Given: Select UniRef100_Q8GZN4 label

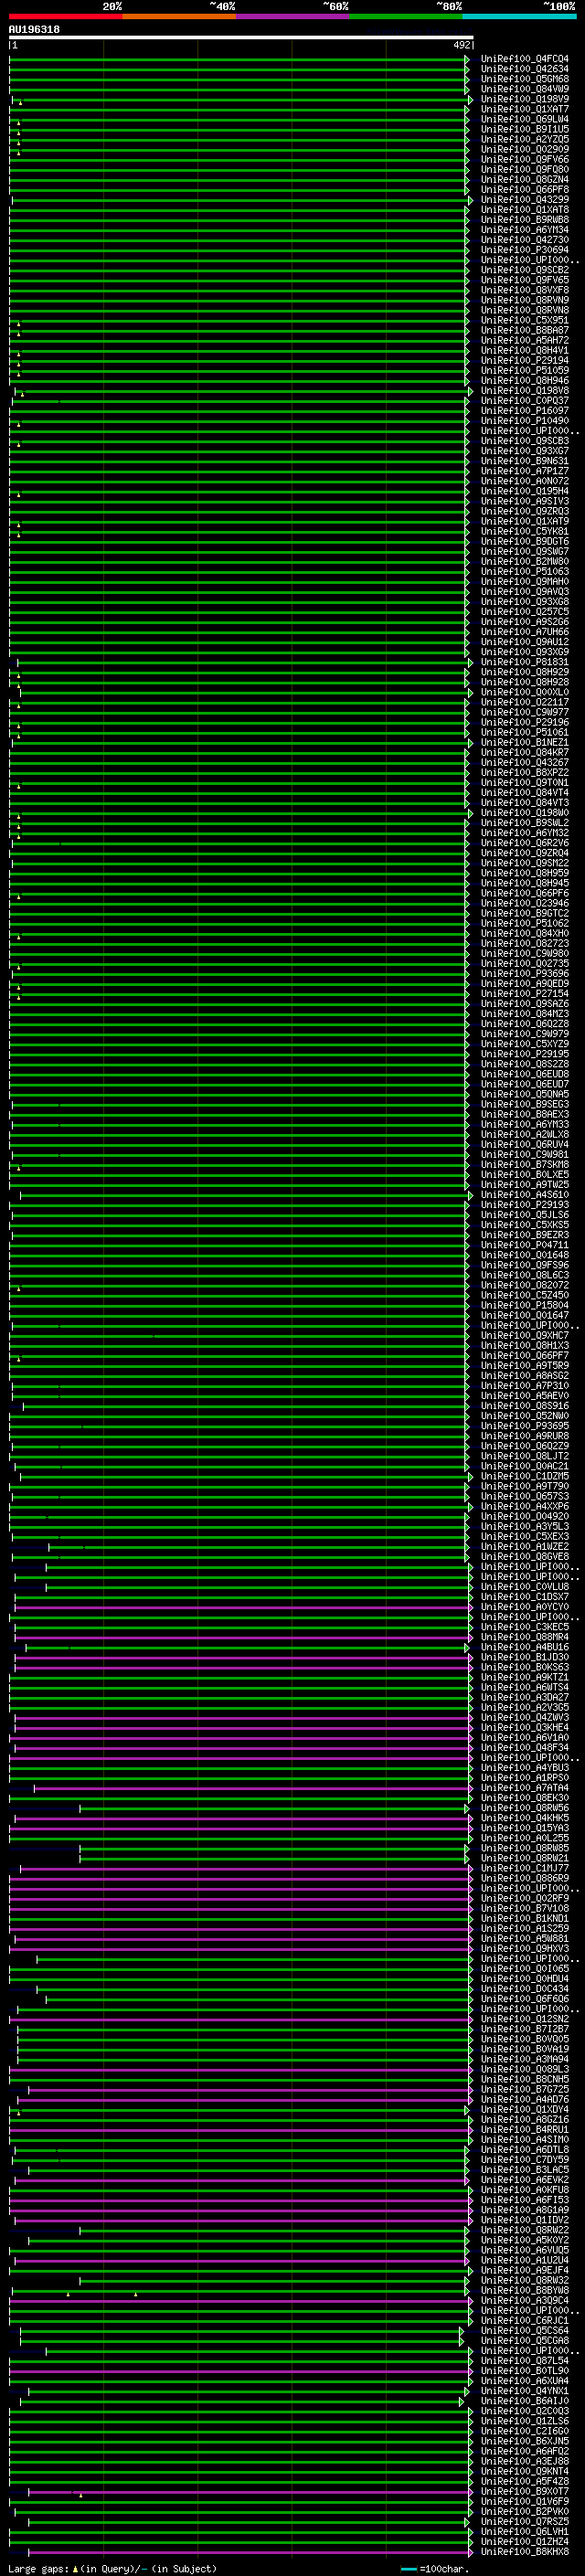Looking at the screenshot, I should 524,180.
